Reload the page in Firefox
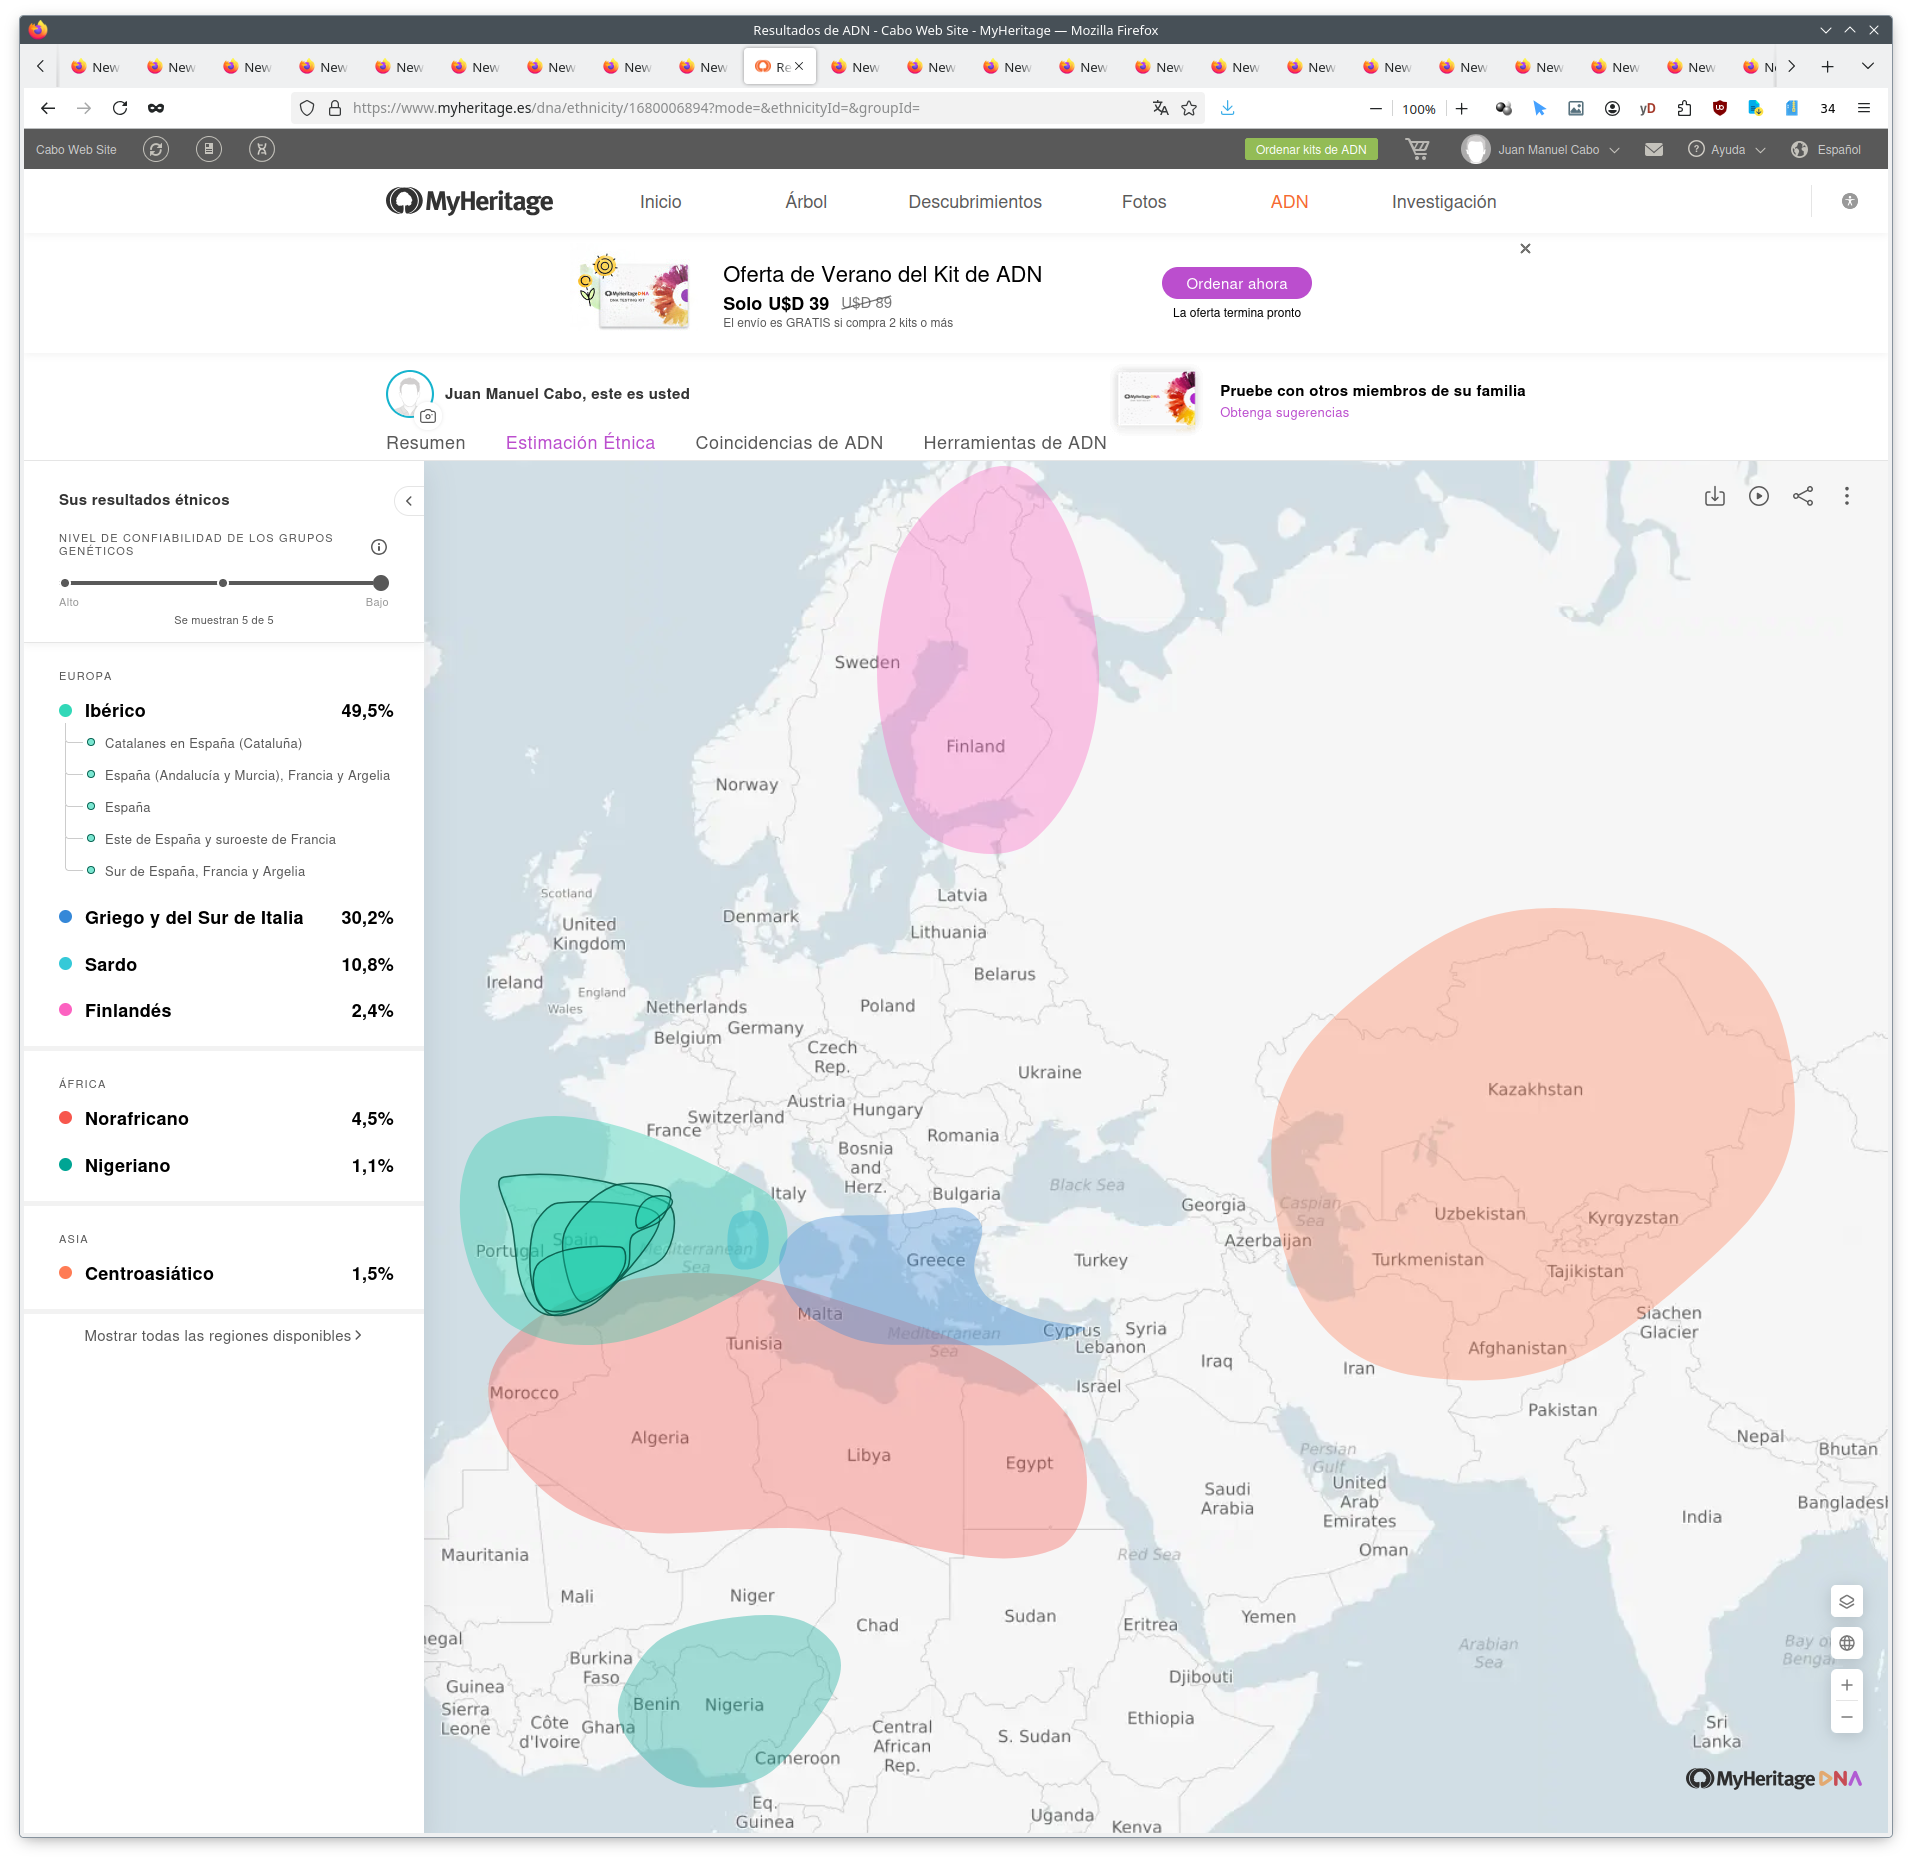1912x1861 pixels. coord(120,108)
